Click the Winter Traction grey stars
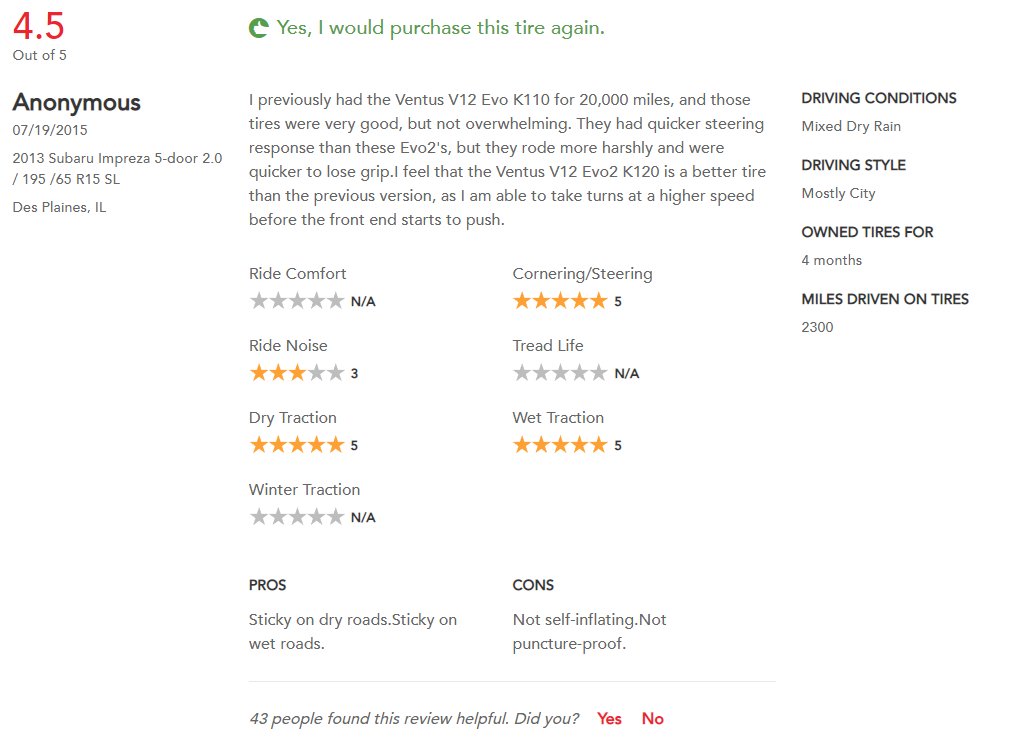 pyautogui.click(x=297, y=517)
